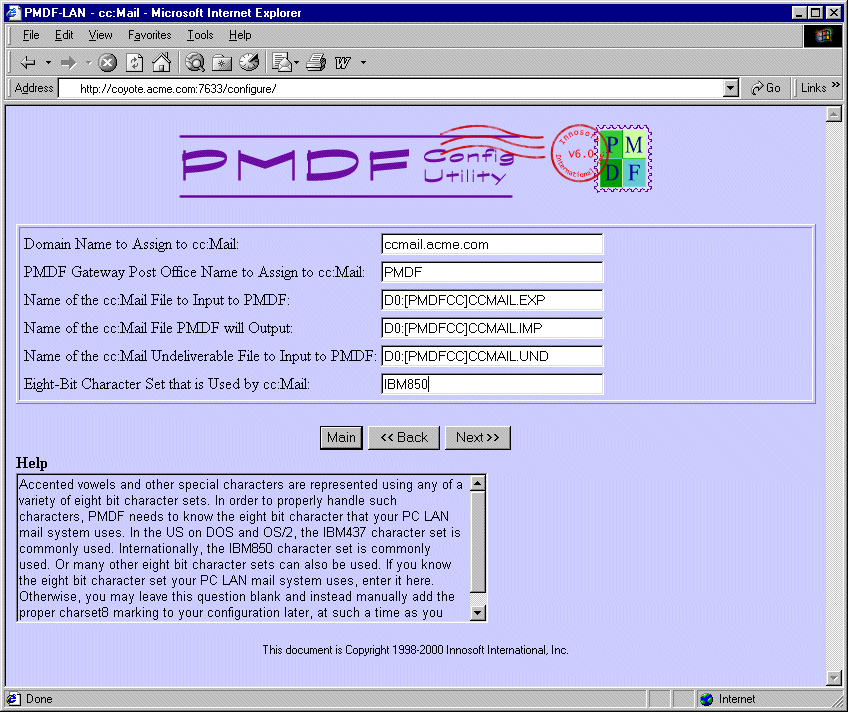Expand the address bar dropdown arrow
This screenshot has width=848, height=712.
[x=731, y=88]
